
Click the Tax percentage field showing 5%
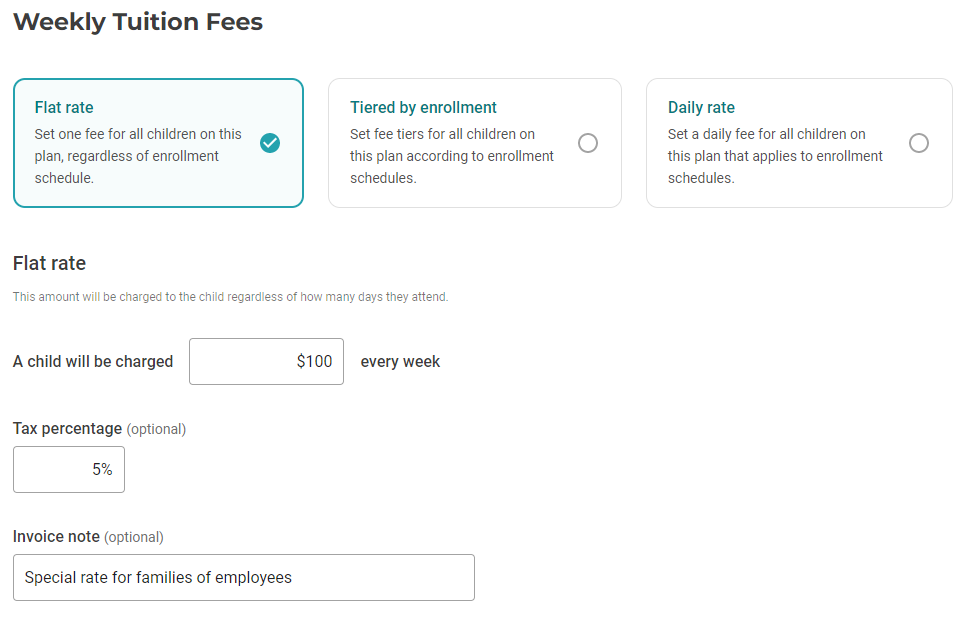point(68,469)
